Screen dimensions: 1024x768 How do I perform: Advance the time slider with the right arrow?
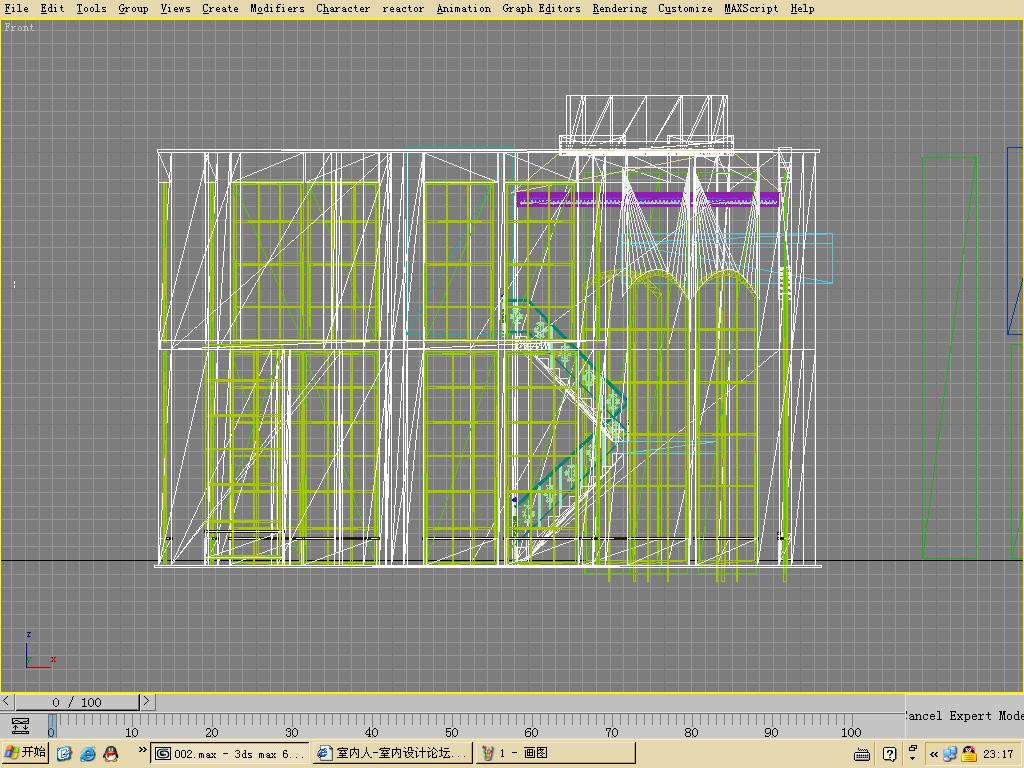point(146,702)
